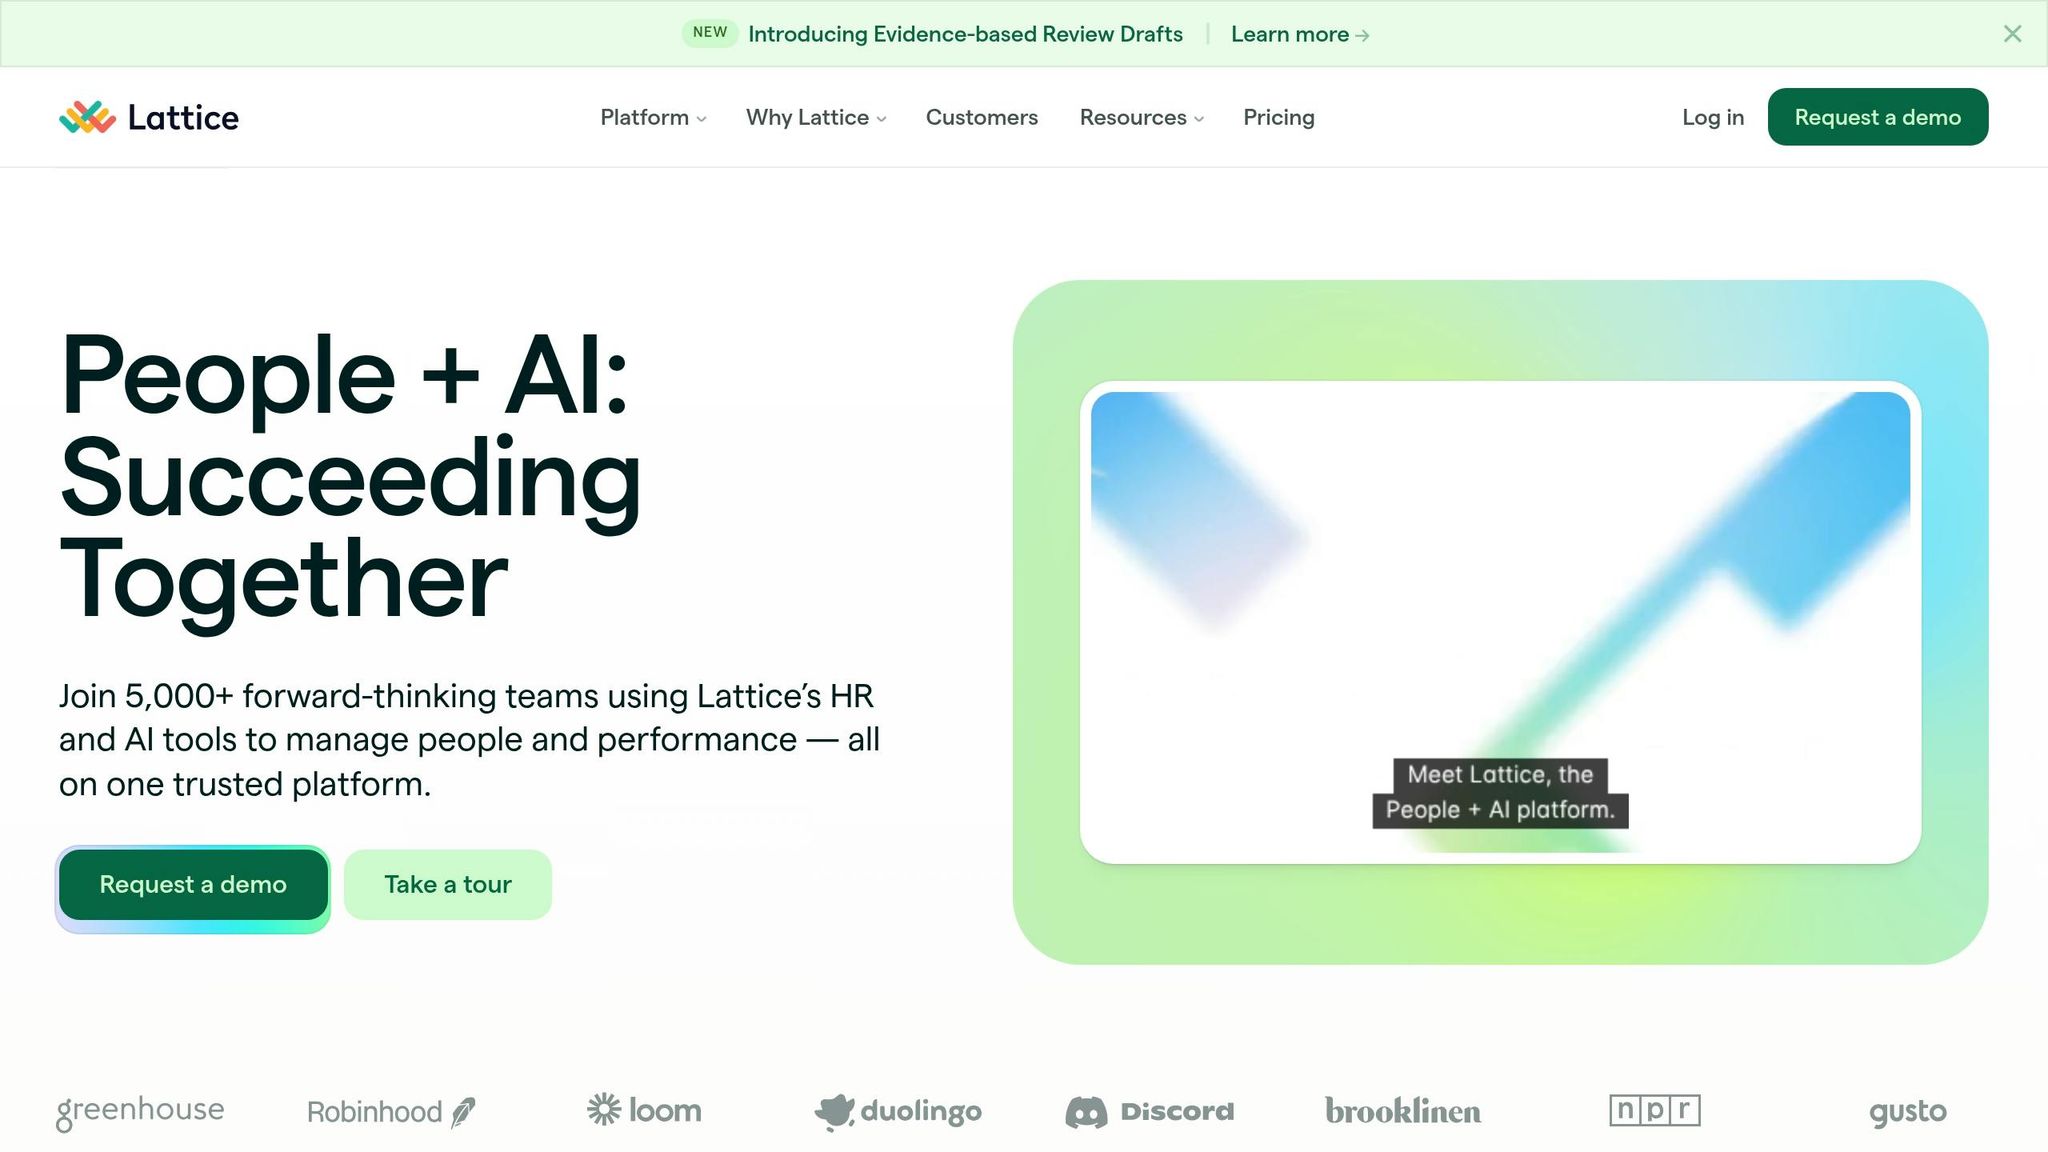Click the loom logo
2048x1152 pixels.
pos(644,1110)
